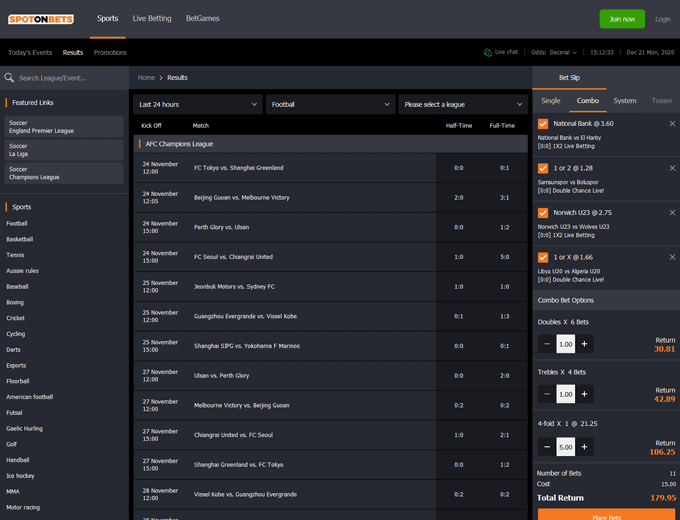
Task: Select Tennis in the Sports list
Action: pos(15,255)
